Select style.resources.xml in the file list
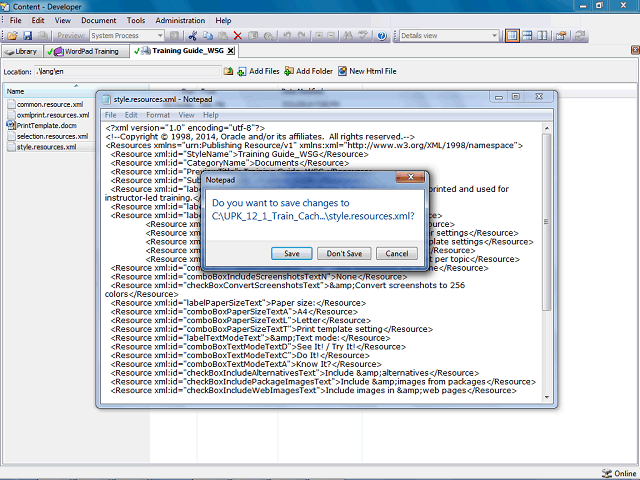The image size is (640, 480). click(46, 147)
